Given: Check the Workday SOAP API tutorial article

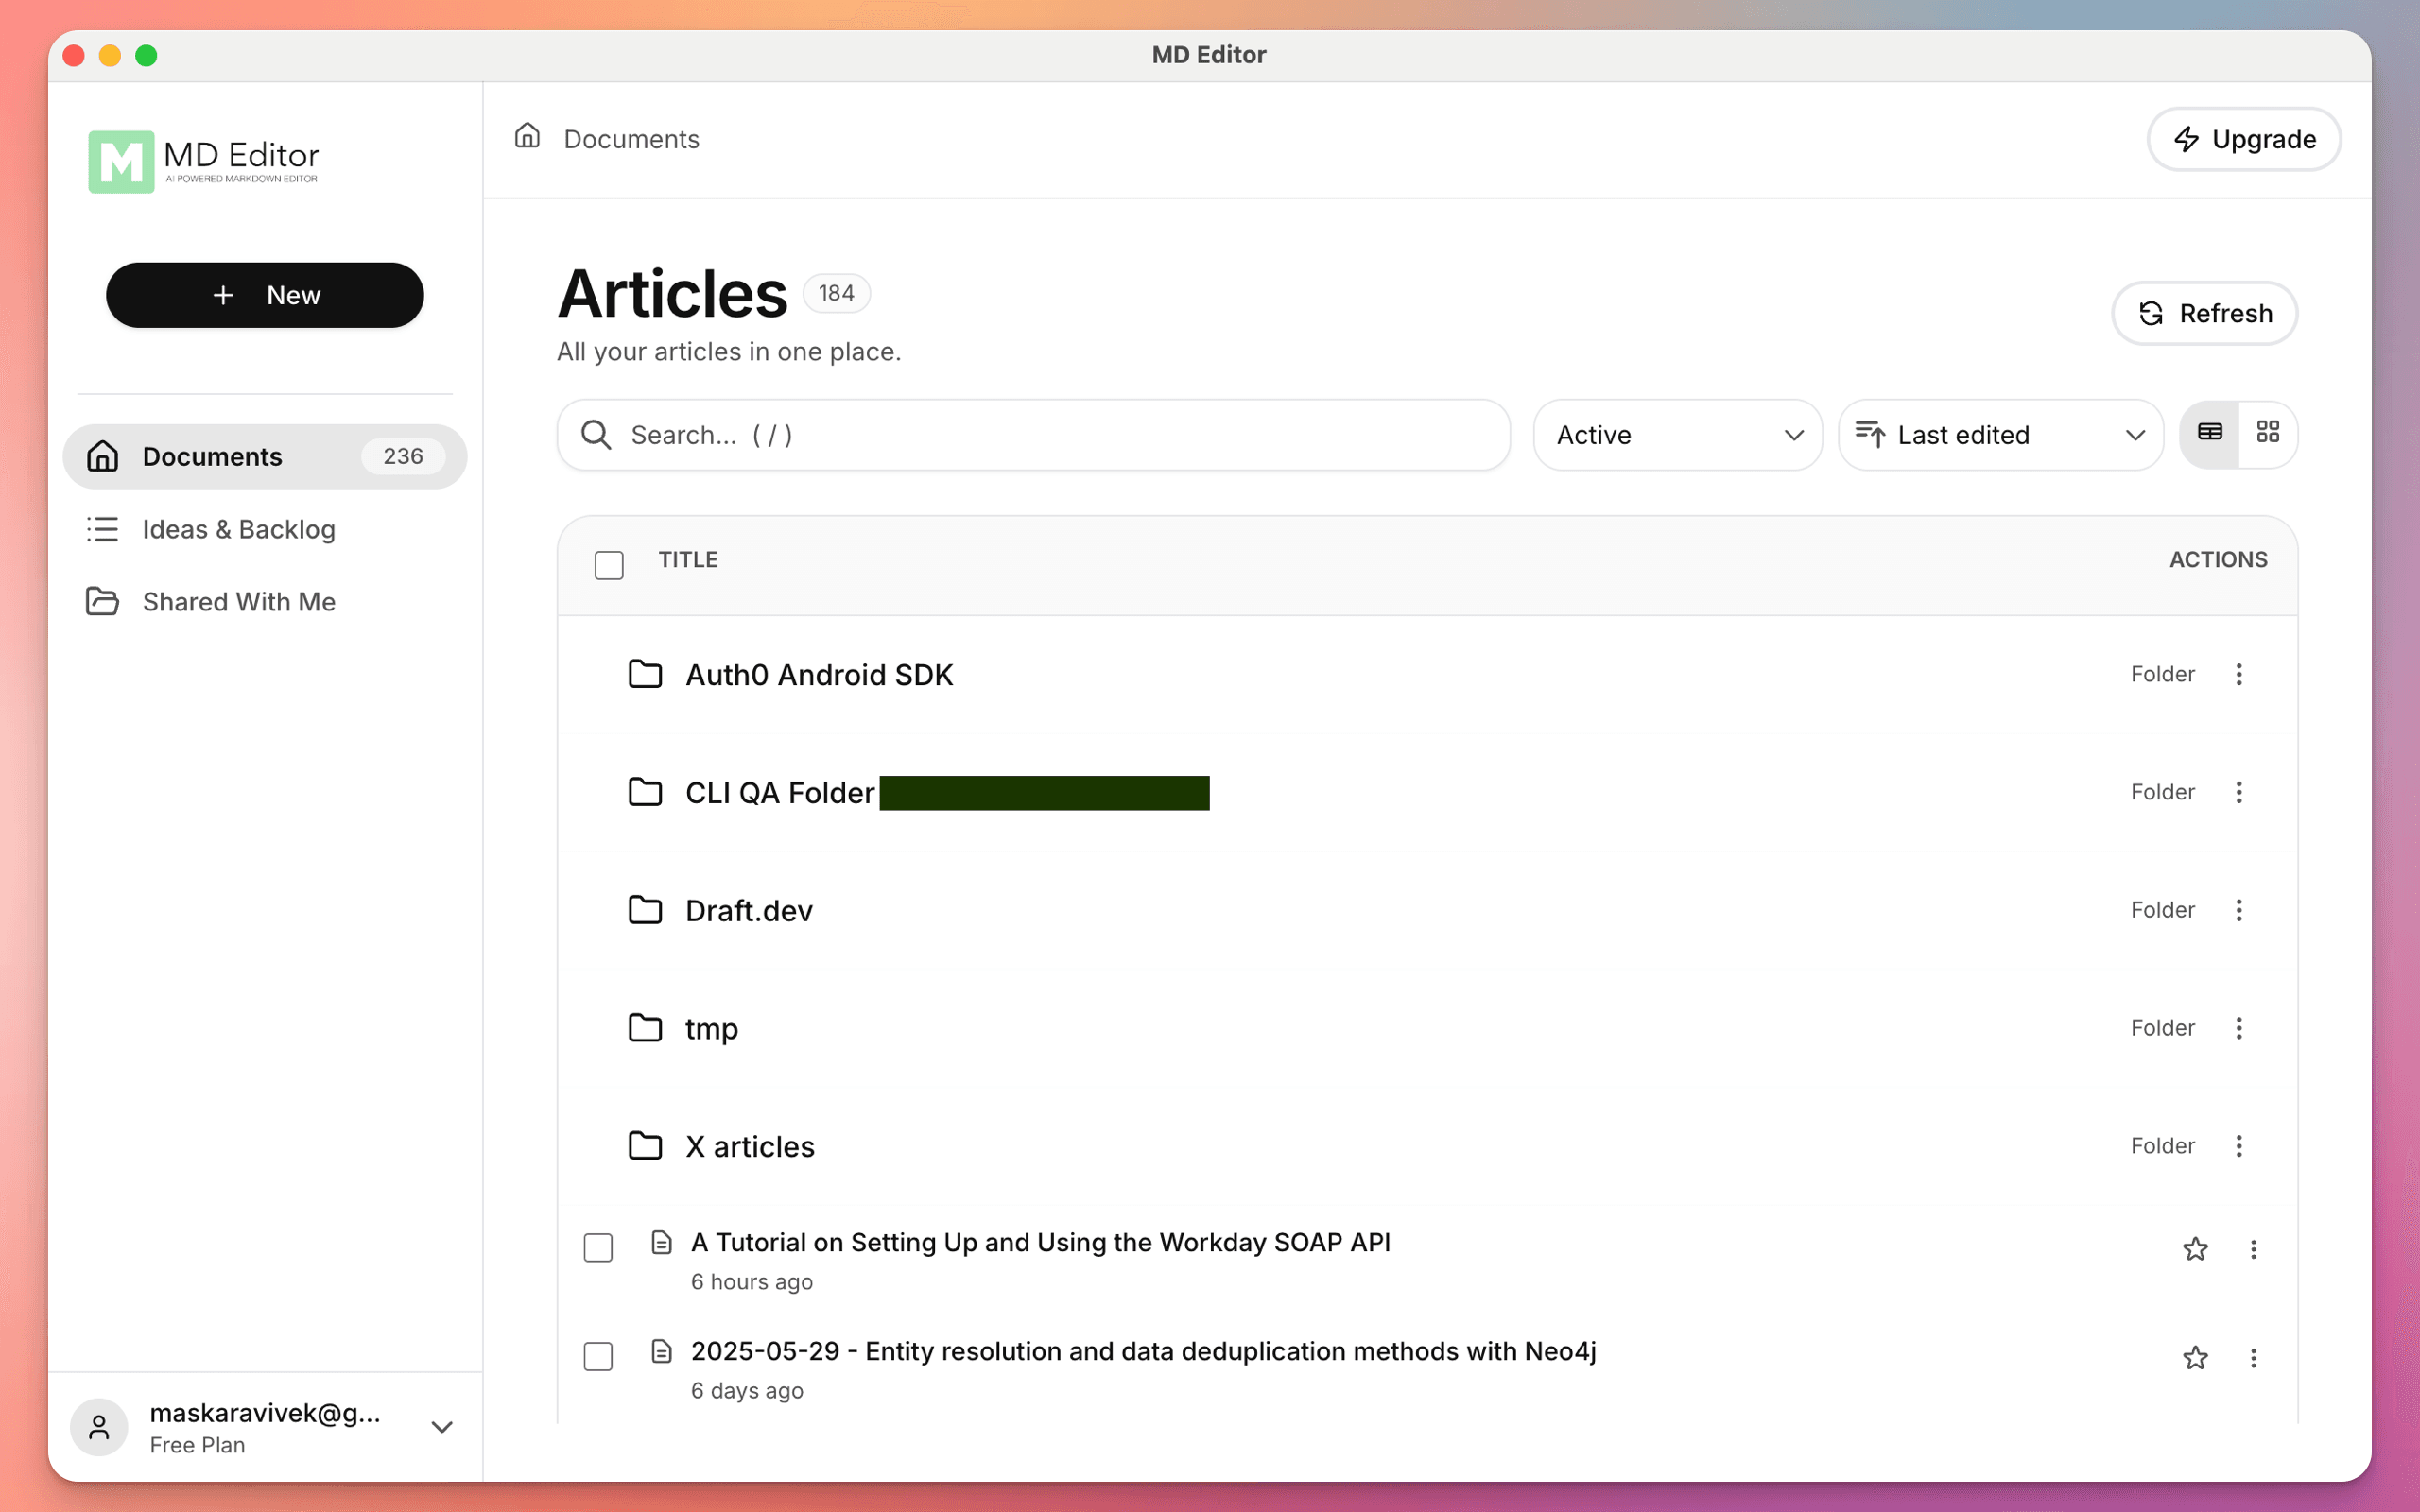Looking at the screenshot, I should [597, 1247].
